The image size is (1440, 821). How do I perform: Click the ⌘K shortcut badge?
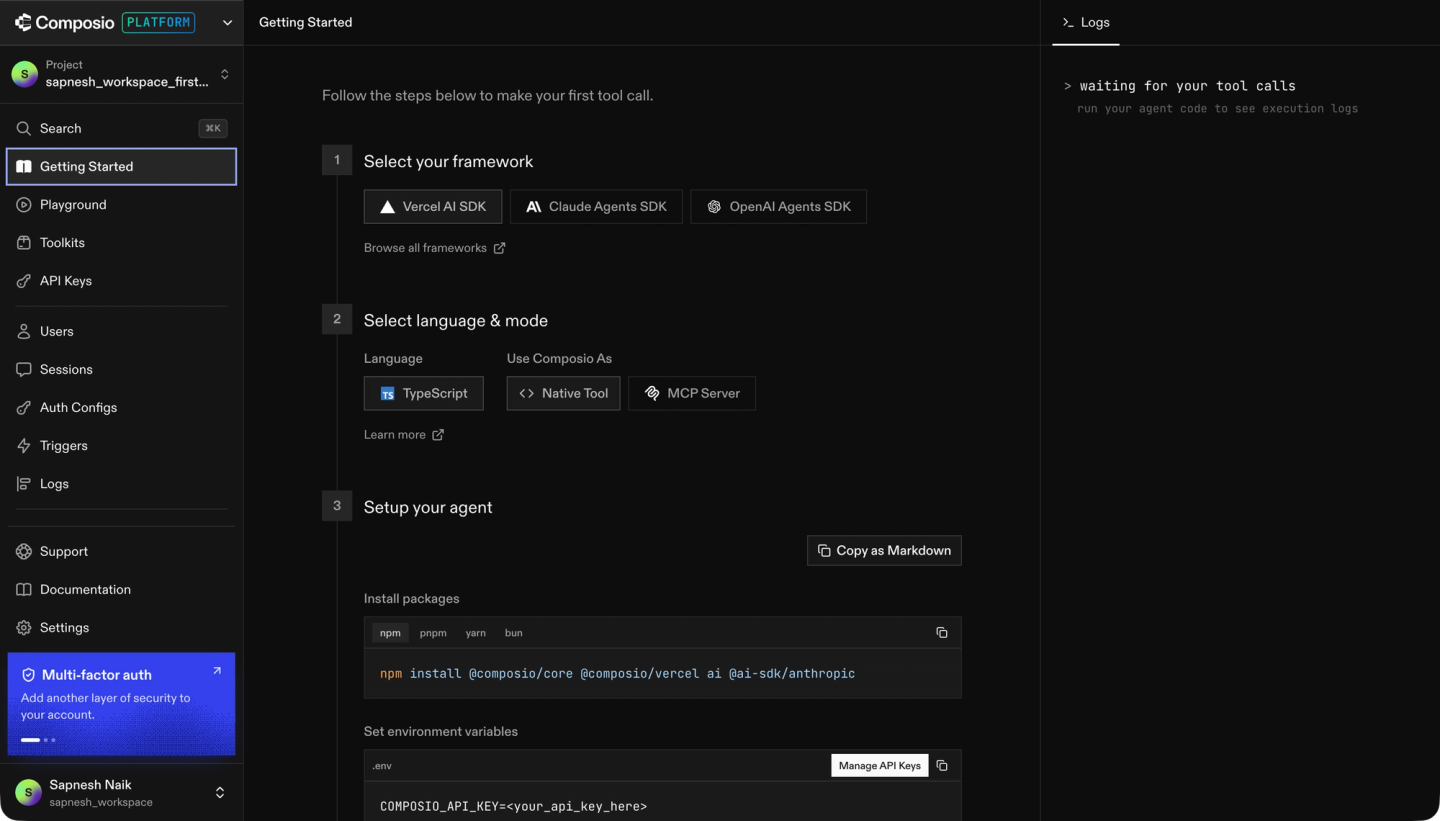click(x=213, y=128)
